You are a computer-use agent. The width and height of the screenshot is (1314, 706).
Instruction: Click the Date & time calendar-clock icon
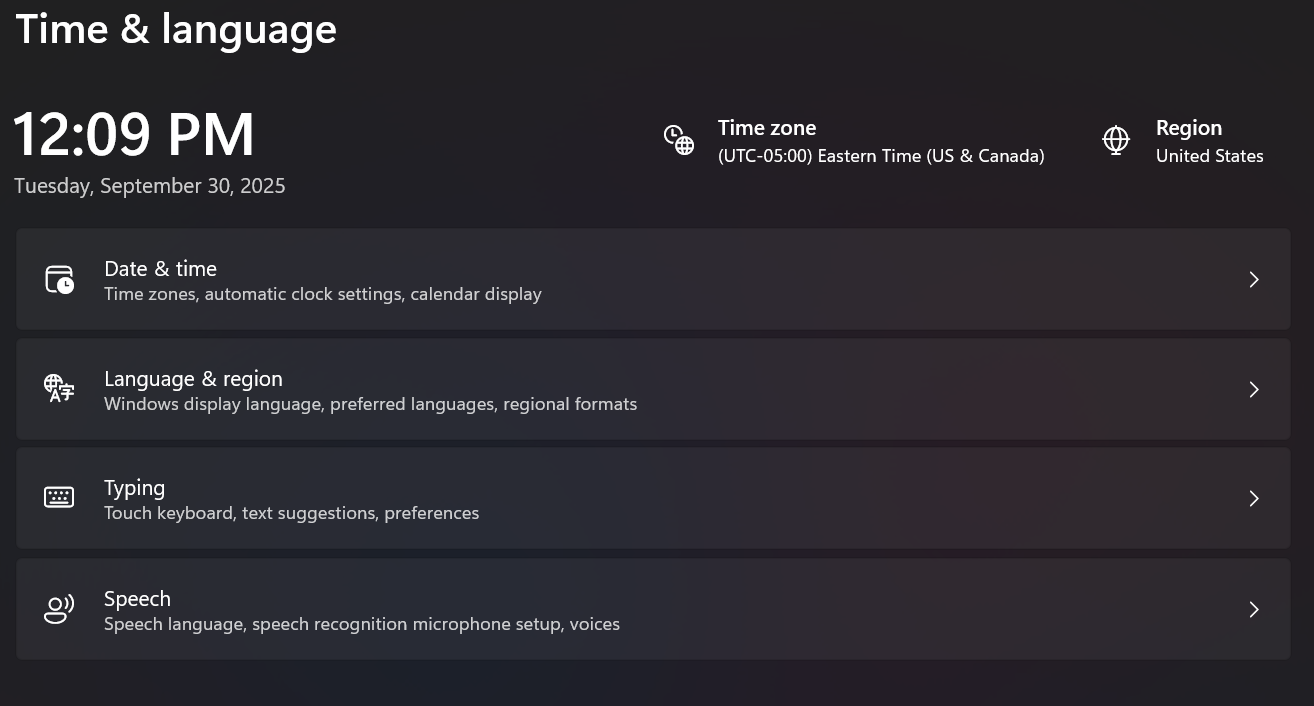point(59,279)
